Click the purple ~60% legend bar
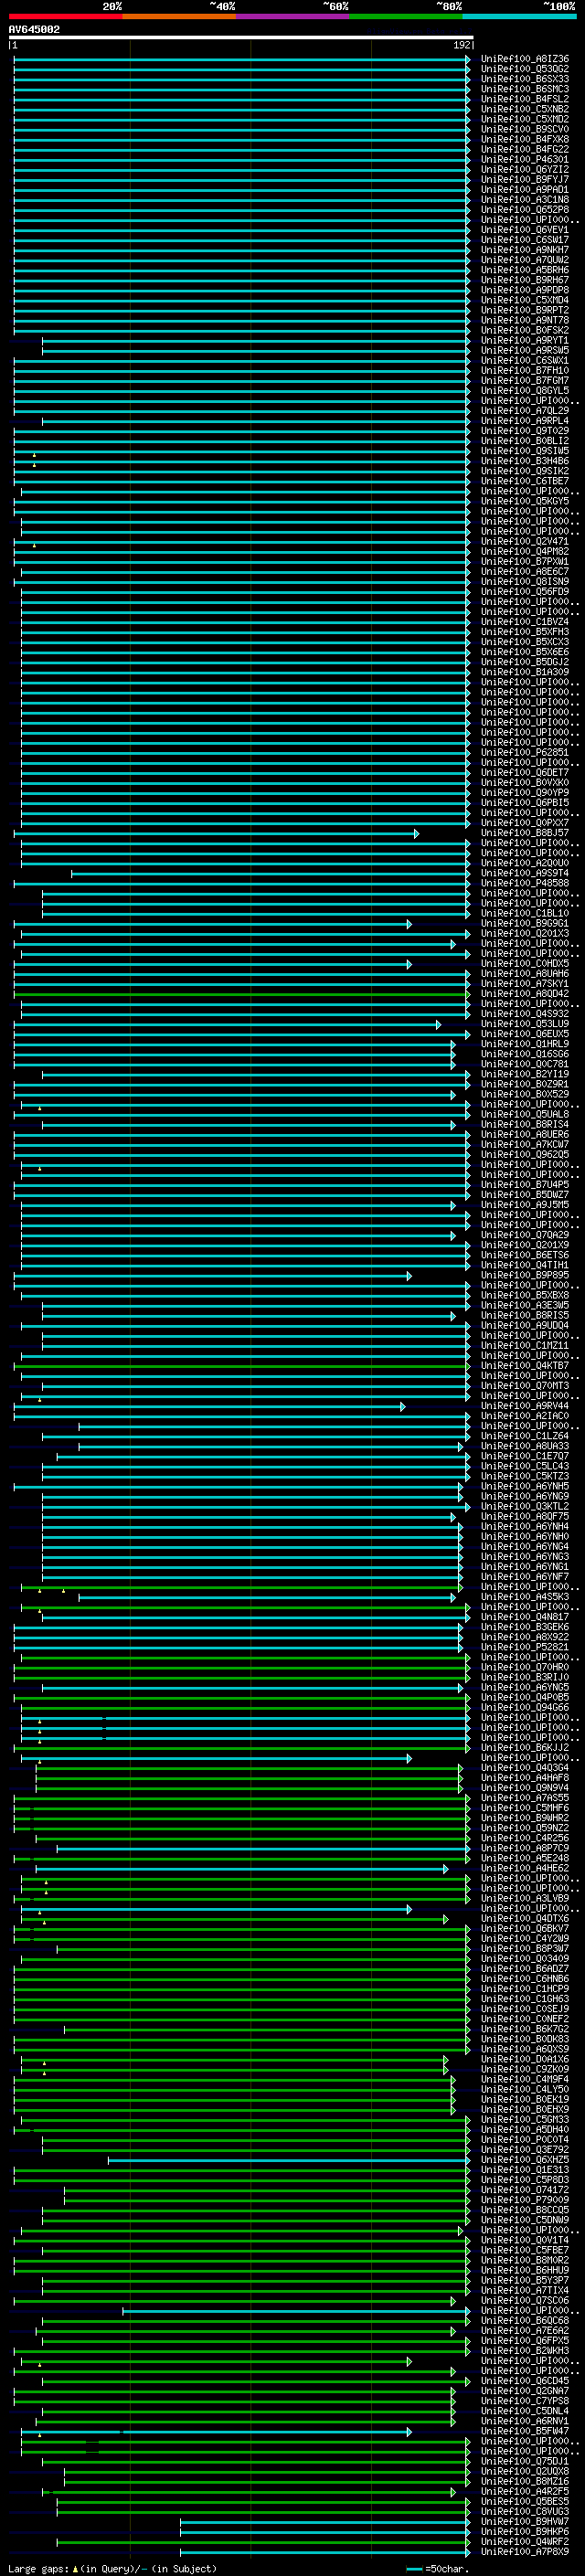The width and height of the screenshot is (585, 2576). coord(292,16)
